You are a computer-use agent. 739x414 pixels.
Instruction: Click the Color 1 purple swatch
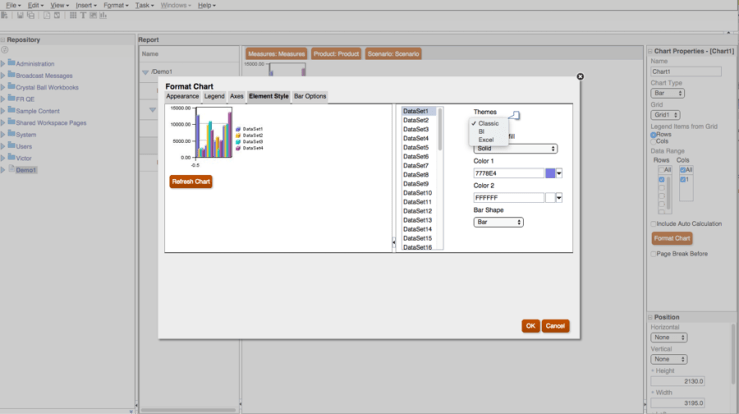click(x=549, y=173)
